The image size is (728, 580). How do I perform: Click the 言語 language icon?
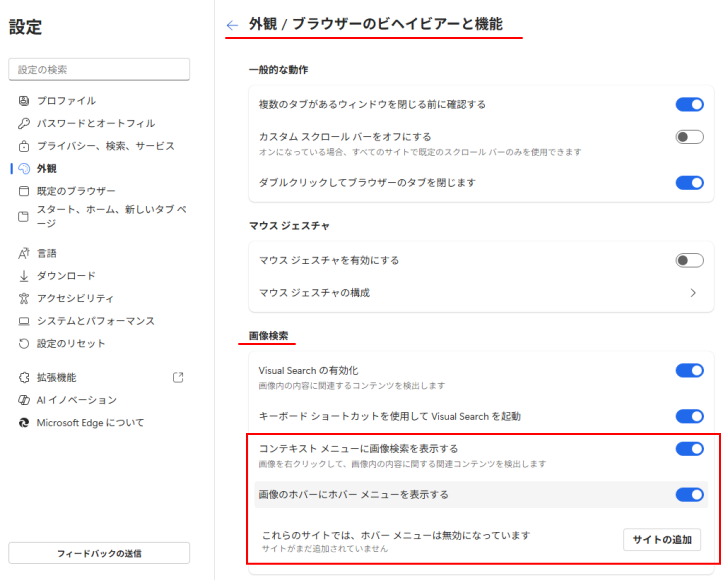pos(25,253)
